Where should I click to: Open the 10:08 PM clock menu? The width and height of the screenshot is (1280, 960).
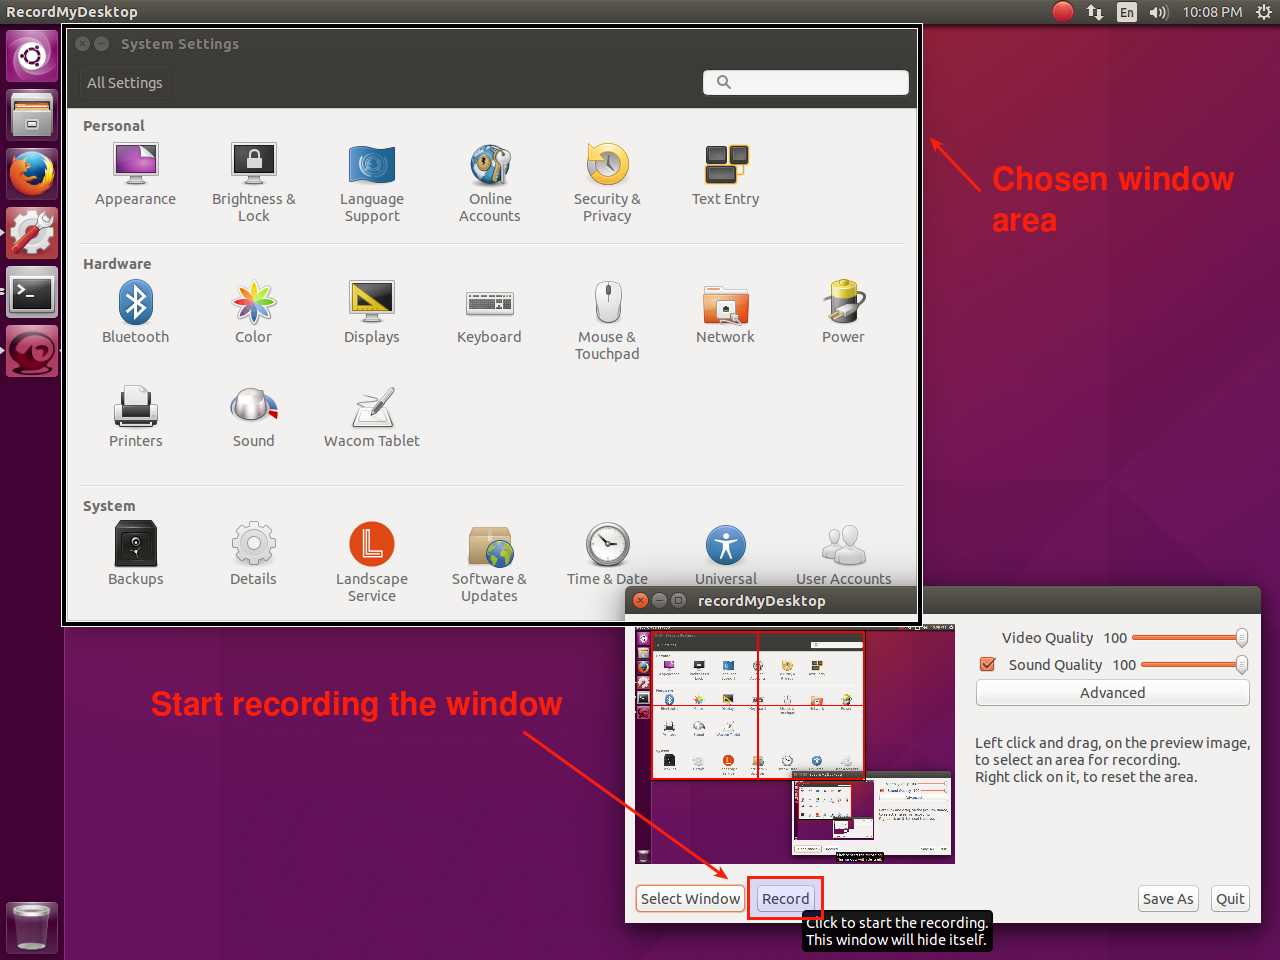[1212, 12]
